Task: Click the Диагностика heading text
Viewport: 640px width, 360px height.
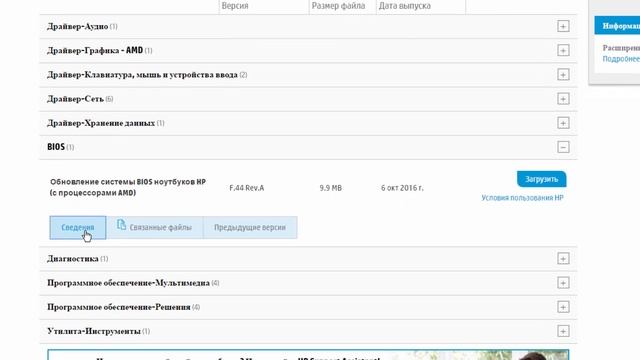Action: click(73, 259)
